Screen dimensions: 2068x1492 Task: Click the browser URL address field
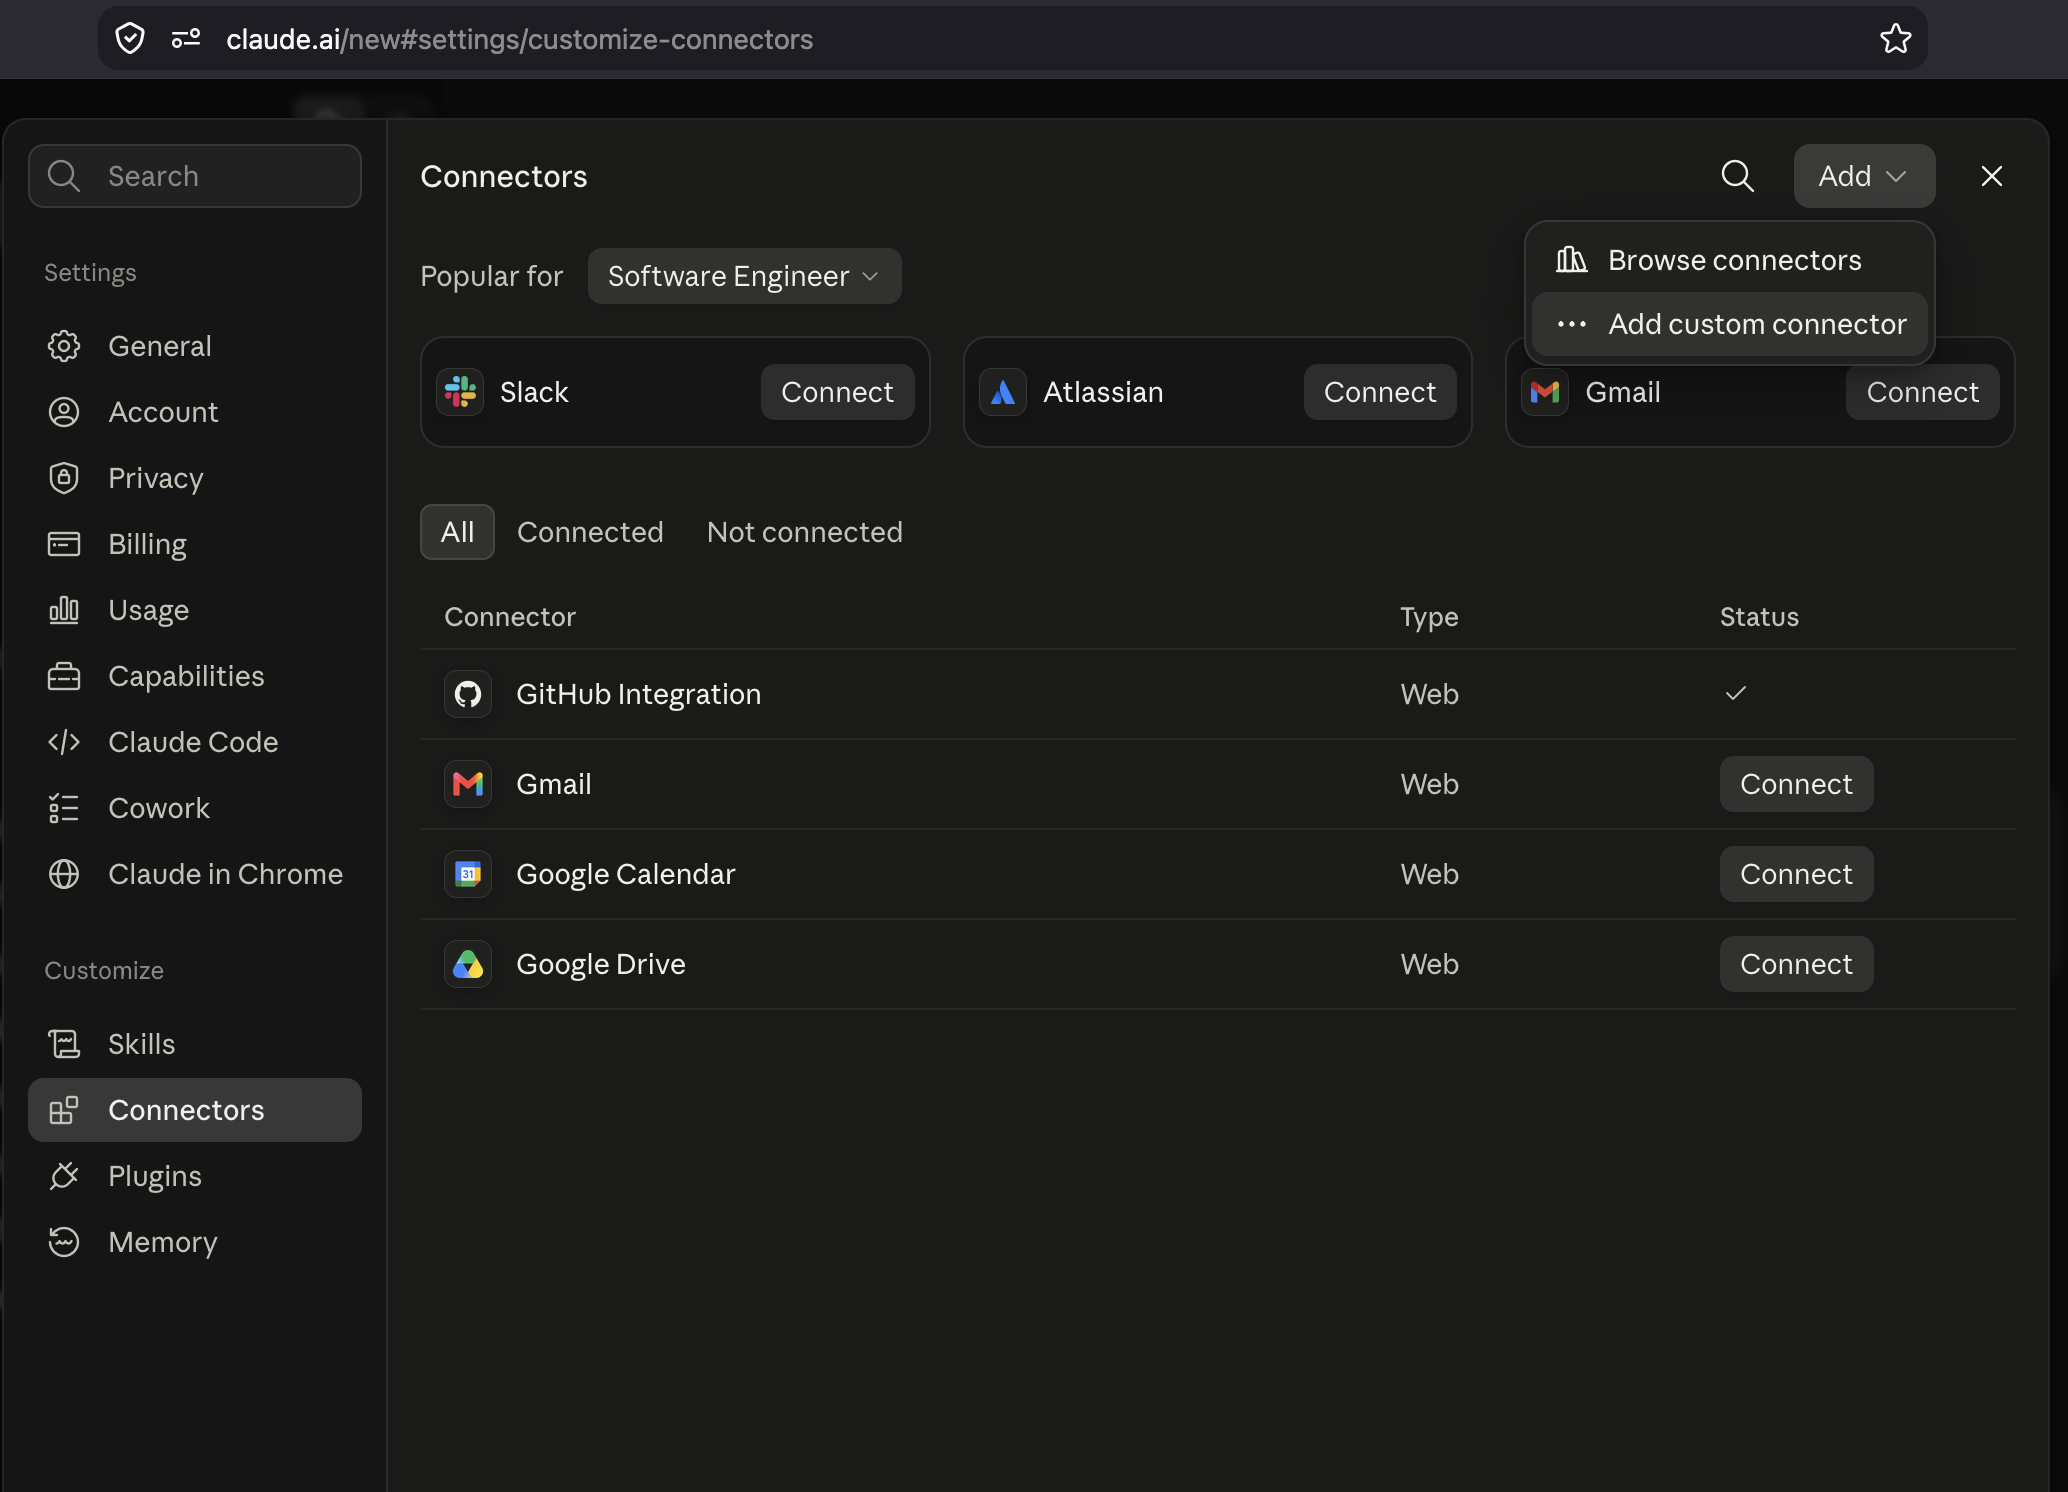(x=1012, y=39)
